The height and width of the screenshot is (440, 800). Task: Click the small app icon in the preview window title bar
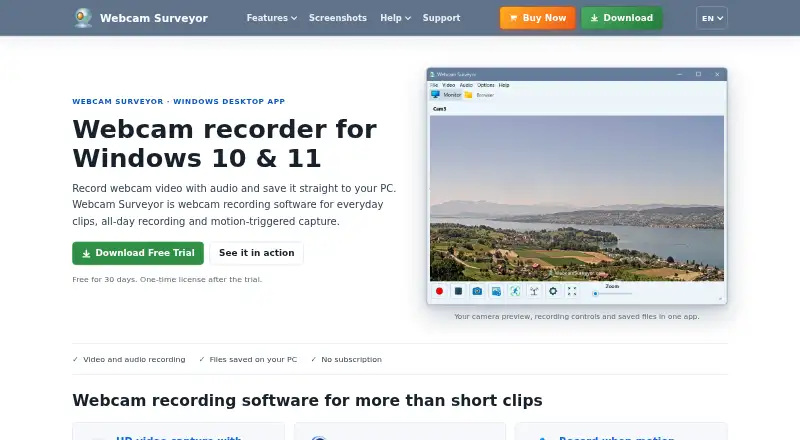pos(433,75)
